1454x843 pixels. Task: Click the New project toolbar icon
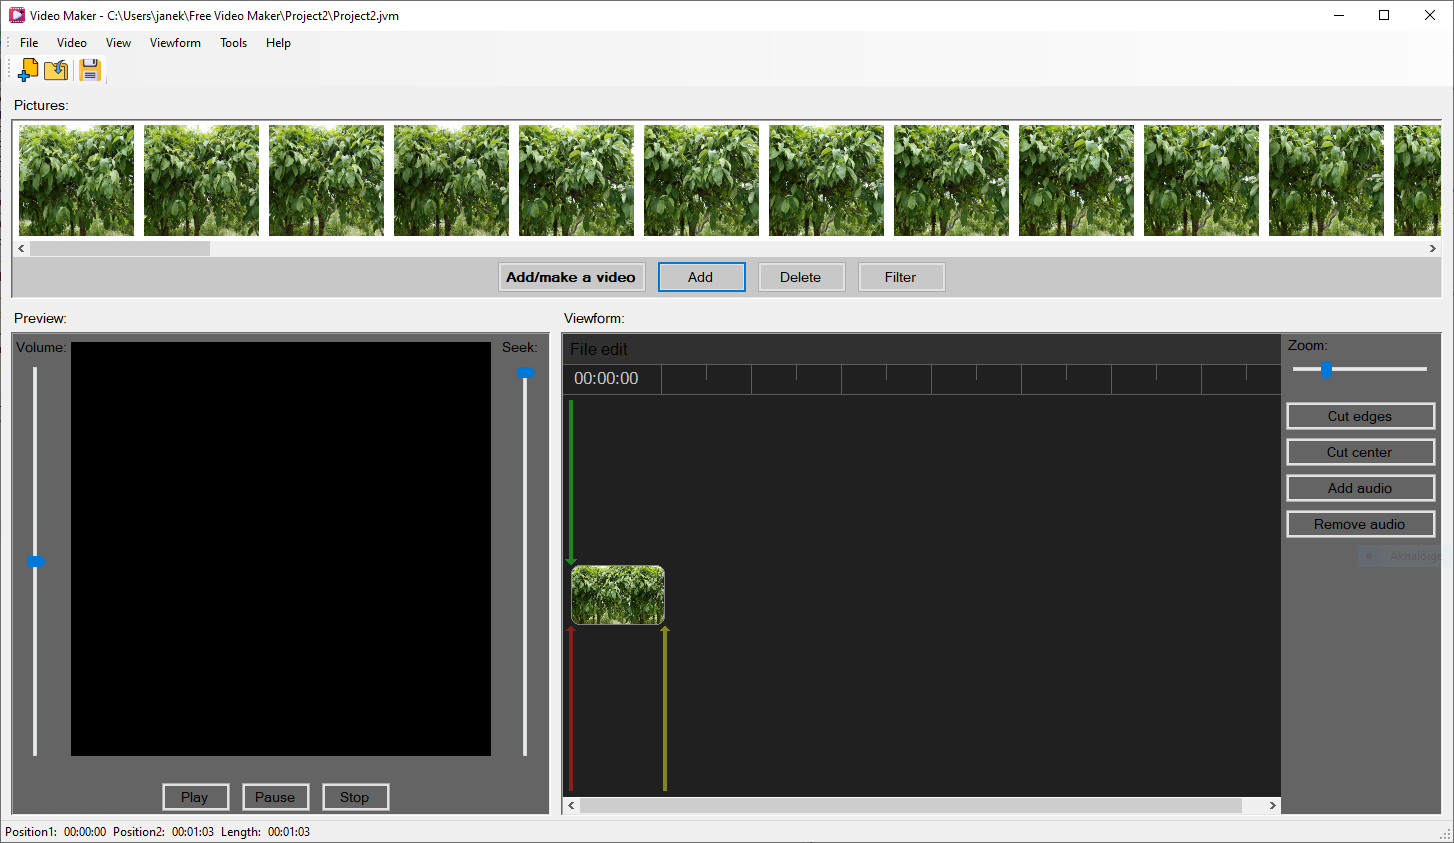28,70
